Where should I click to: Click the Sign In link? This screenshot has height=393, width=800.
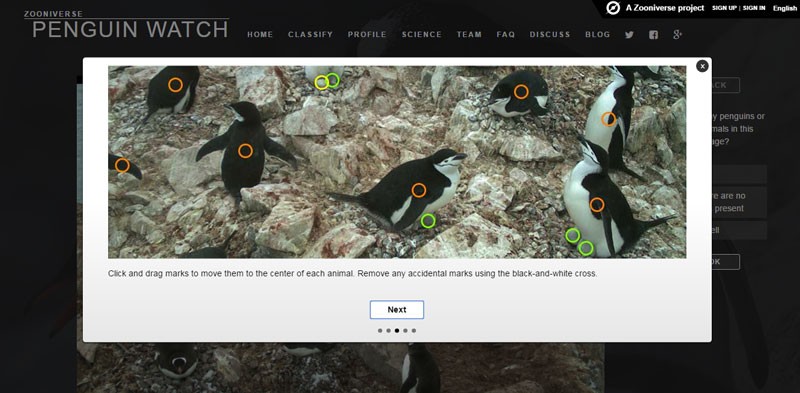[754, 8]
